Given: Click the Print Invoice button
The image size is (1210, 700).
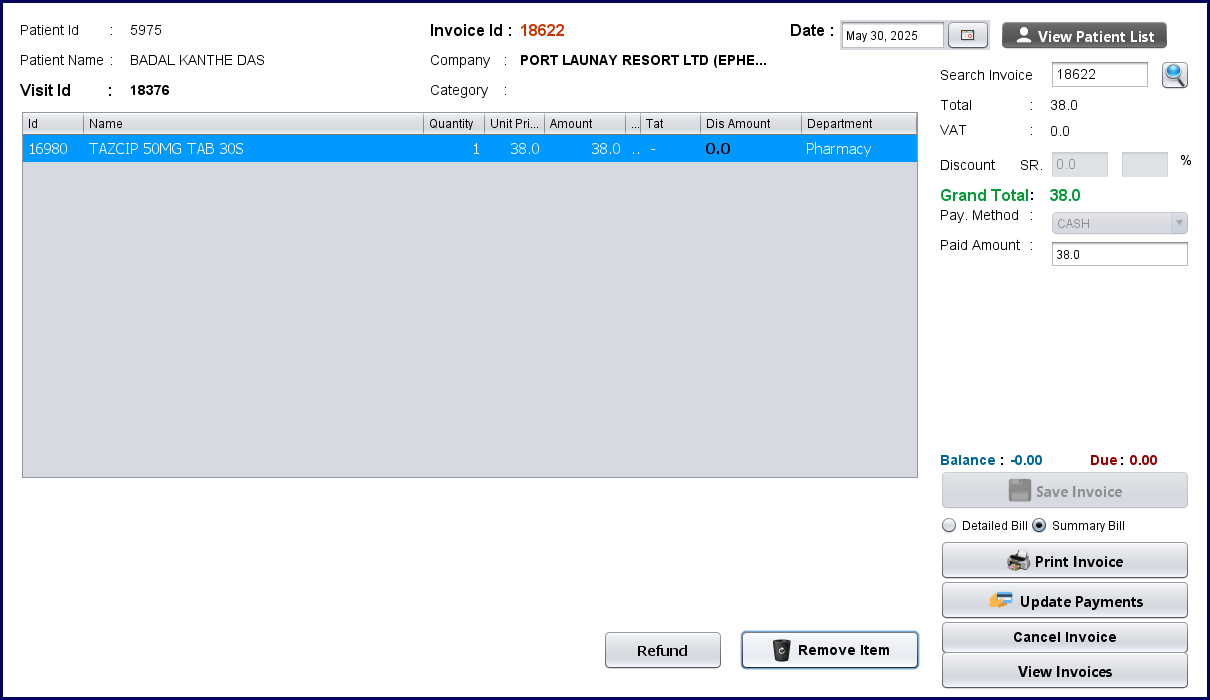Looking at the screenshot, I should [x=1064, y=561].
